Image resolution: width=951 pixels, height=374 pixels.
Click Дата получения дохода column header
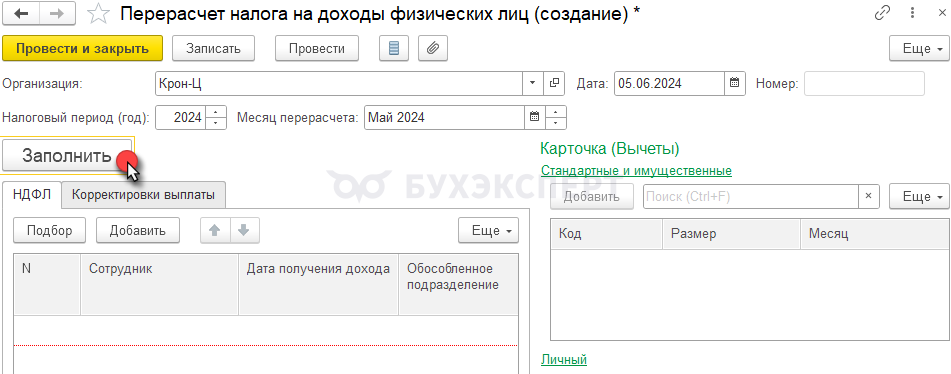pos(318,284)
